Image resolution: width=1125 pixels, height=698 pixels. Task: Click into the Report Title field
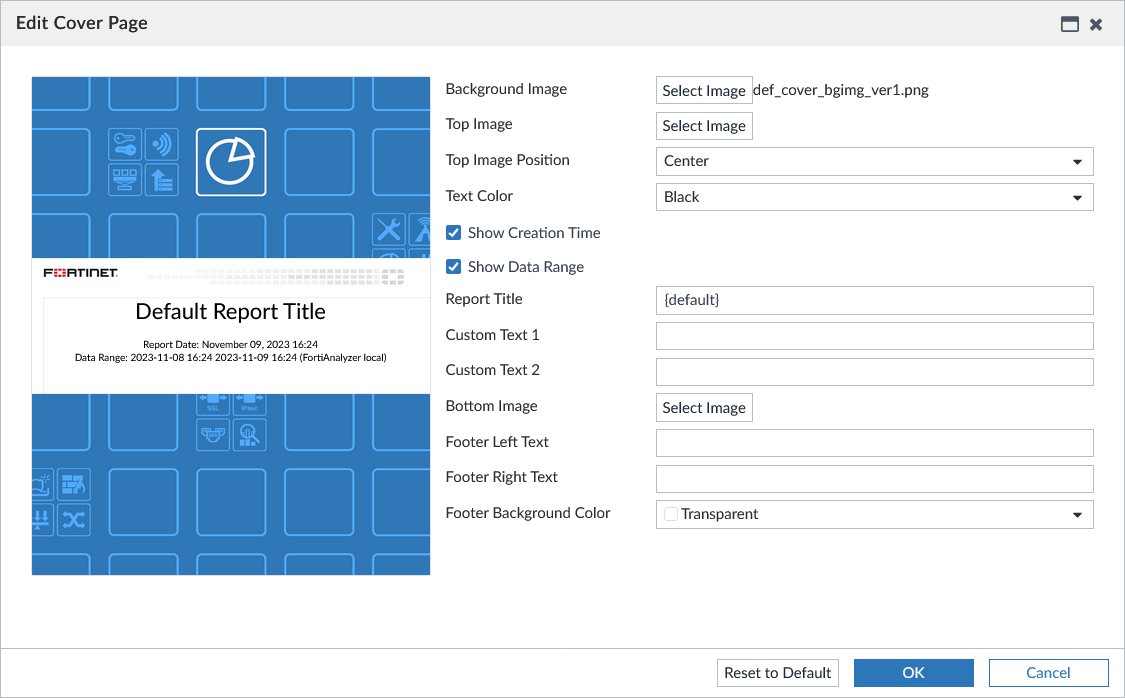tap(874, 300)
